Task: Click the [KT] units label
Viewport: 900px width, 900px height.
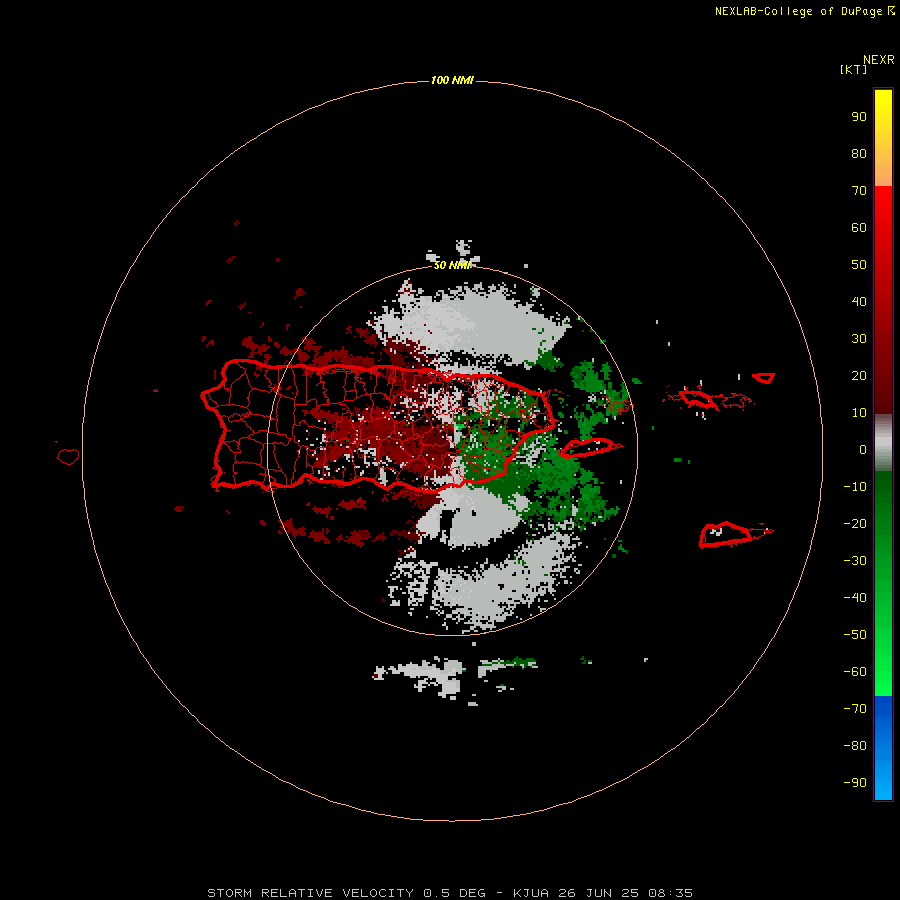Action: (x=853, y=69)
